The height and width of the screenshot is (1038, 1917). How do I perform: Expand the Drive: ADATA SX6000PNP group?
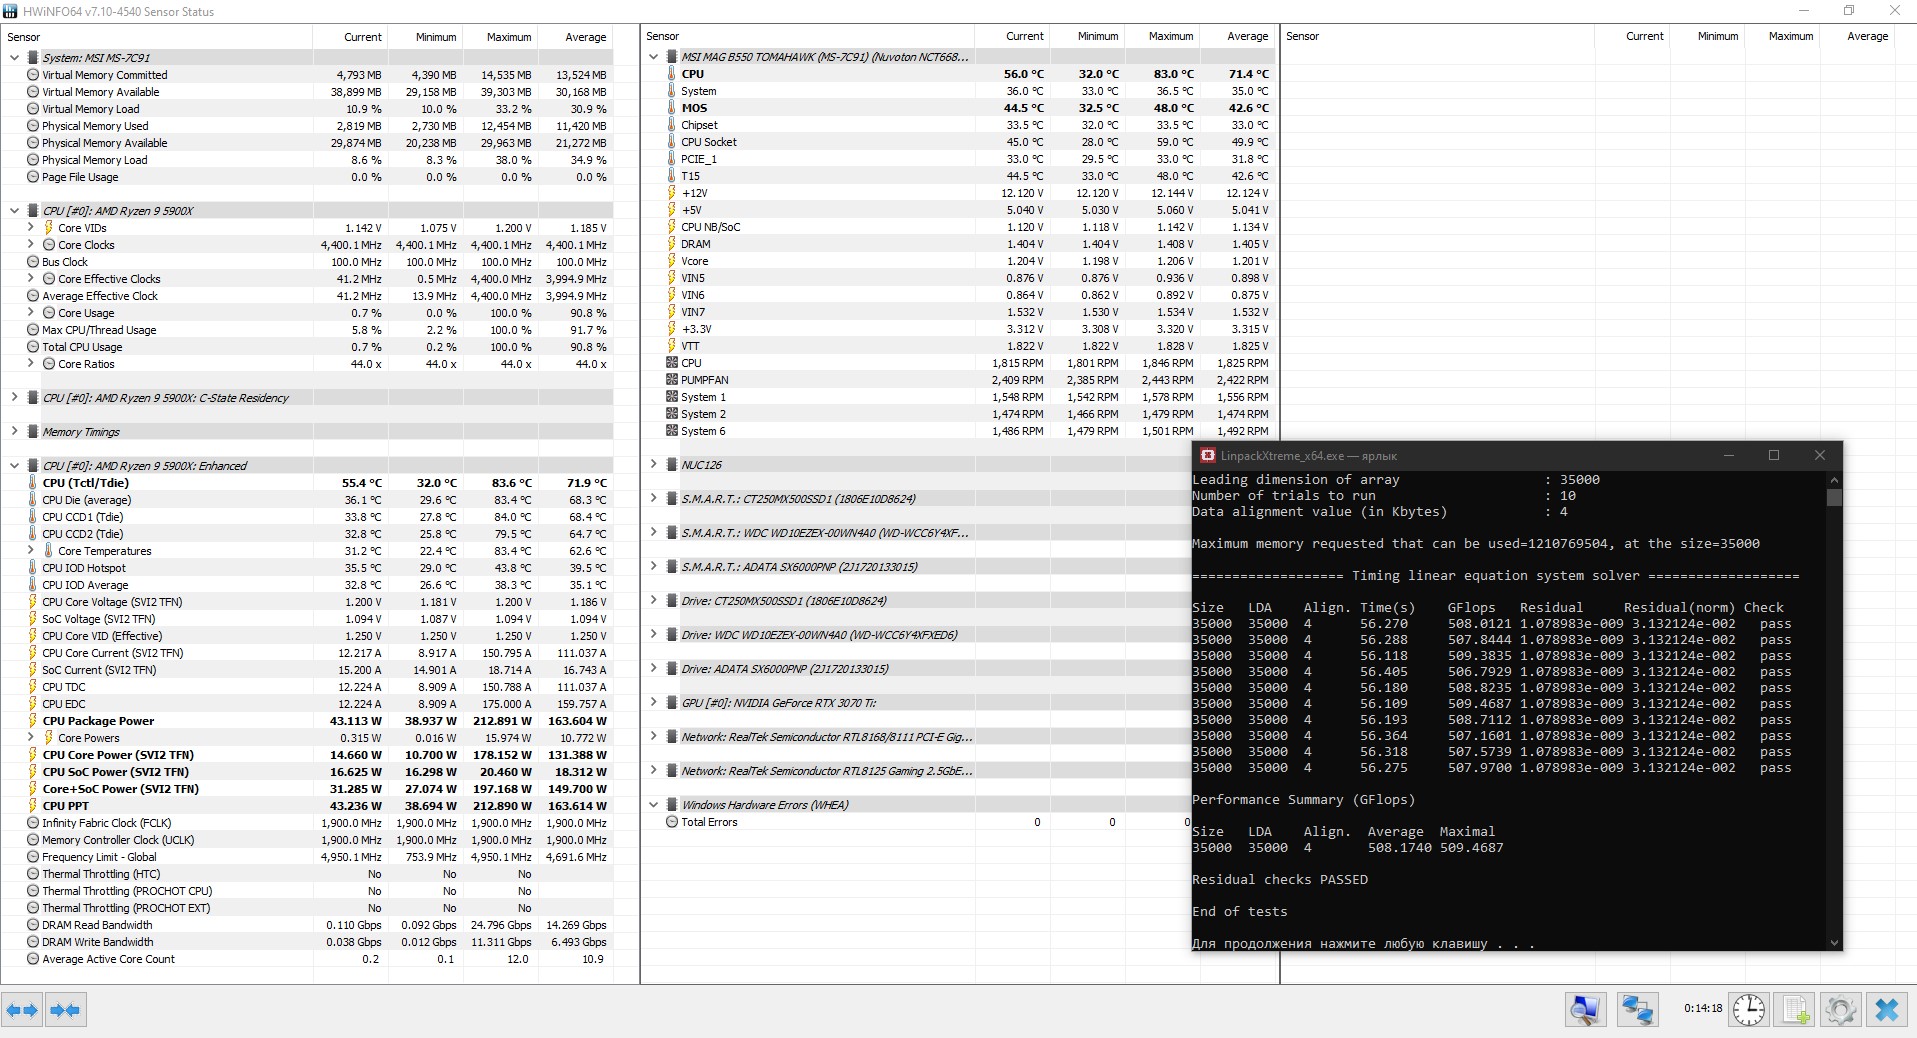(653, 669)
